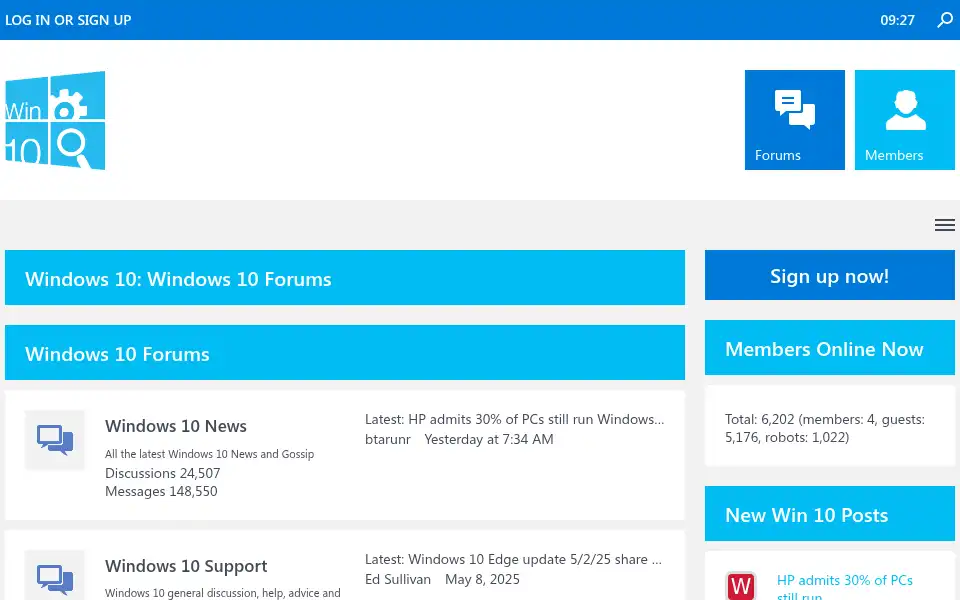
Task: Click Messages 148,550 count
Action: pos(161,492)
